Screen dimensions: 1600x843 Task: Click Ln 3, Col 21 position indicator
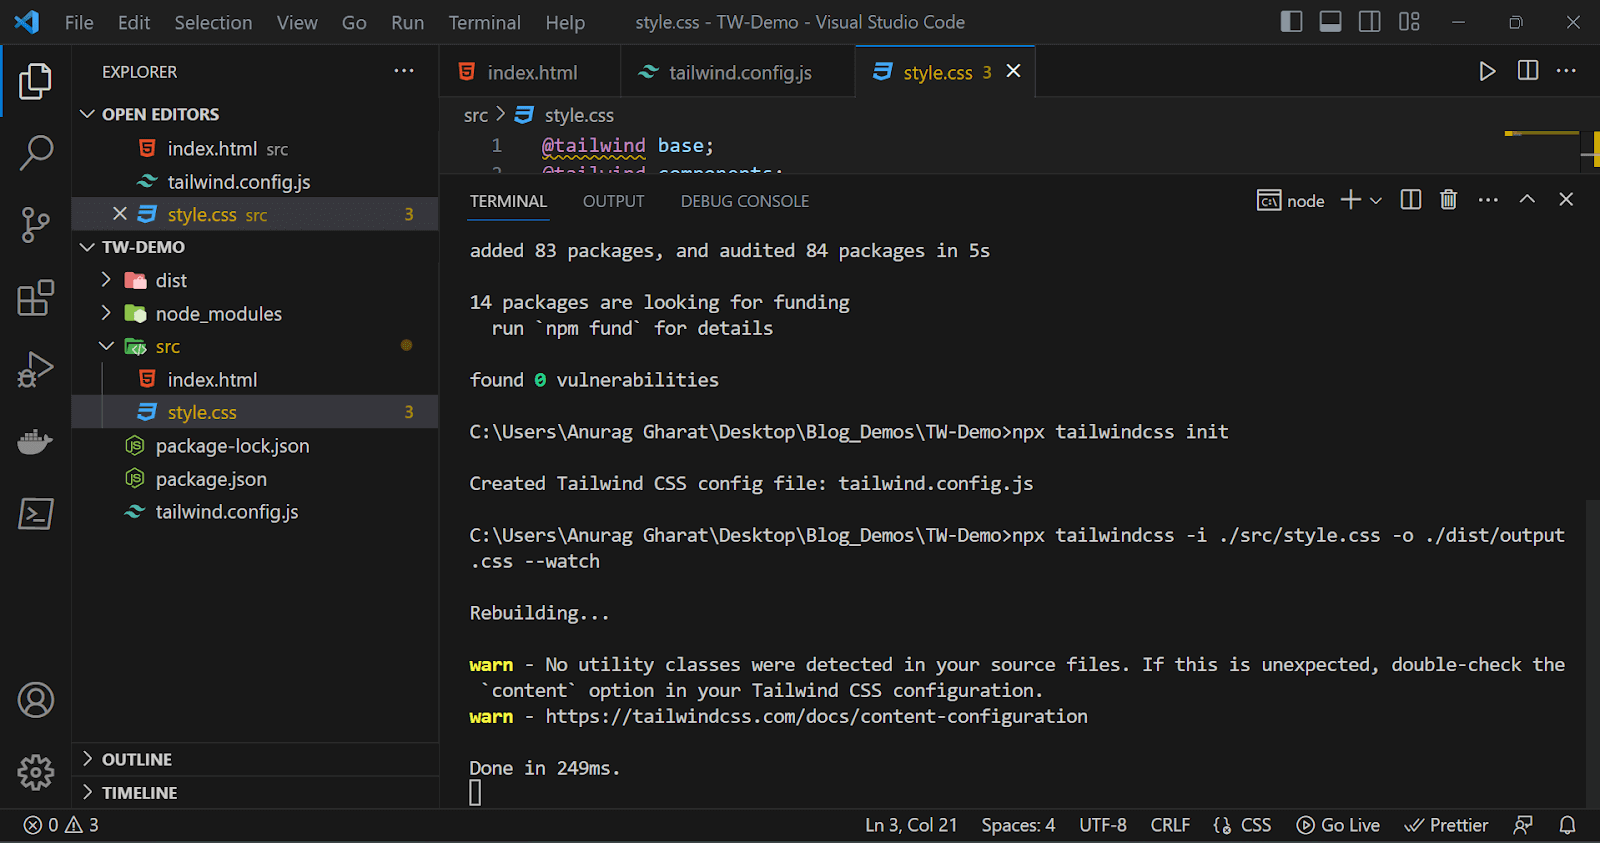tap(911, 825)
